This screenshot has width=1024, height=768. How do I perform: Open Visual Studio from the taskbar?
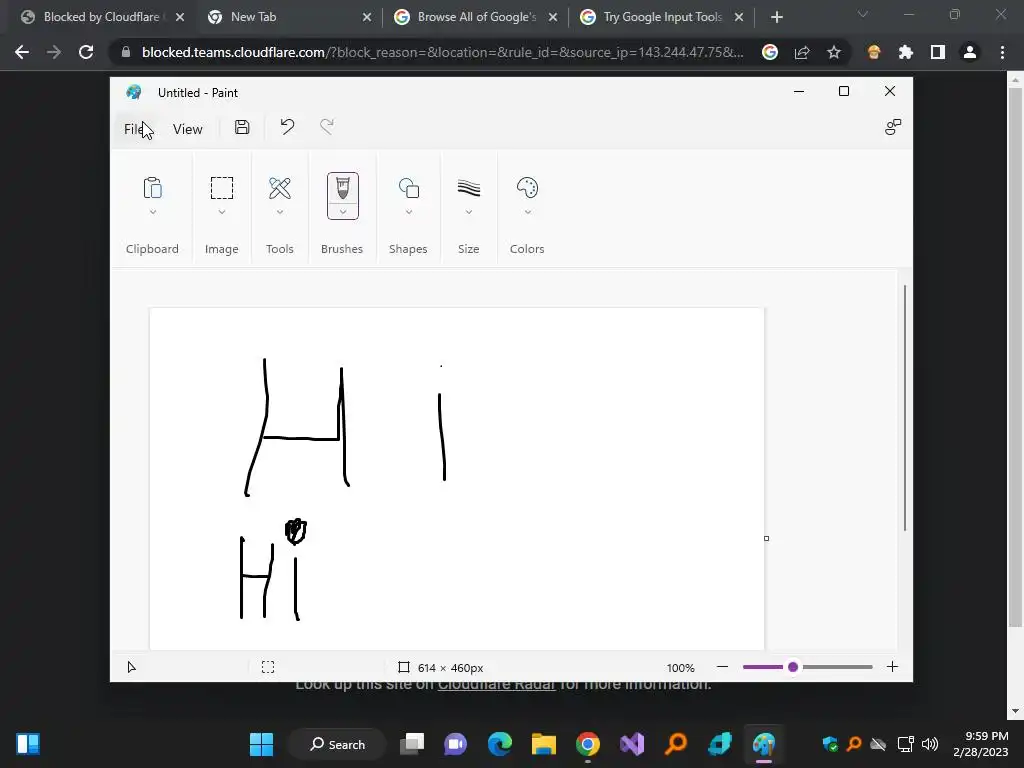coord(632,744)
